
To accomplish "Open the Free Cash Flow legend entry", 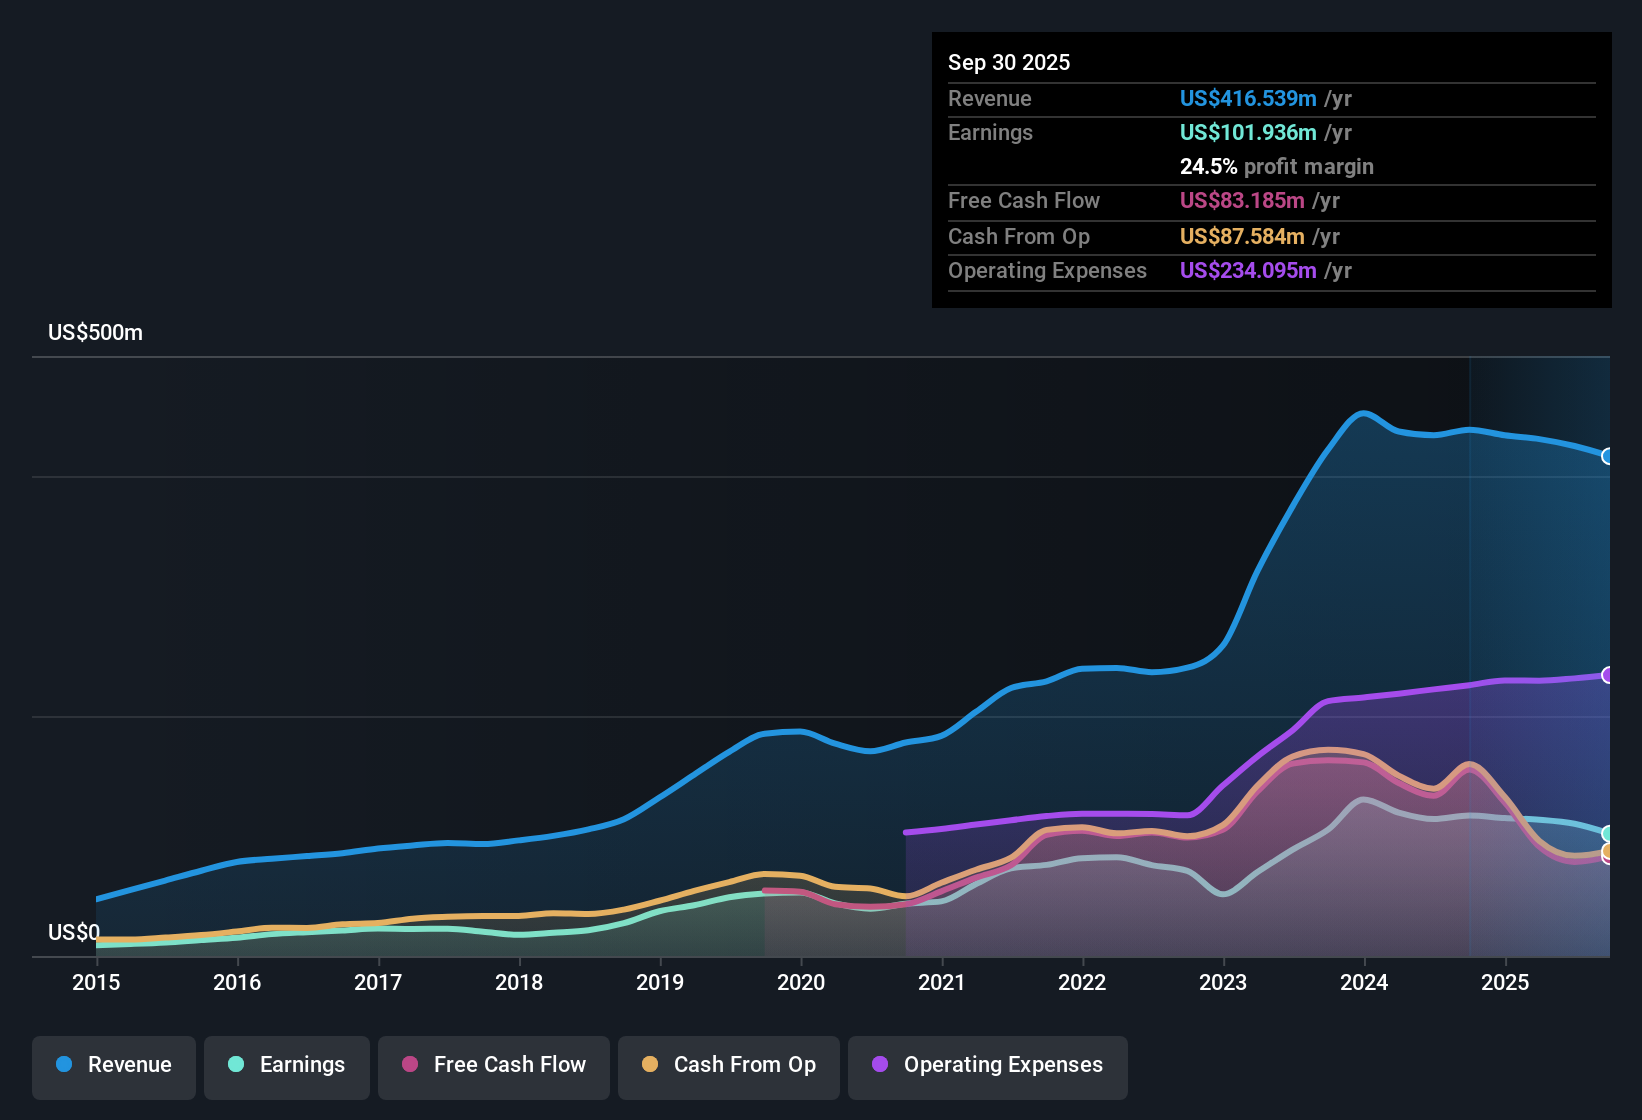I will point(493,1065).
